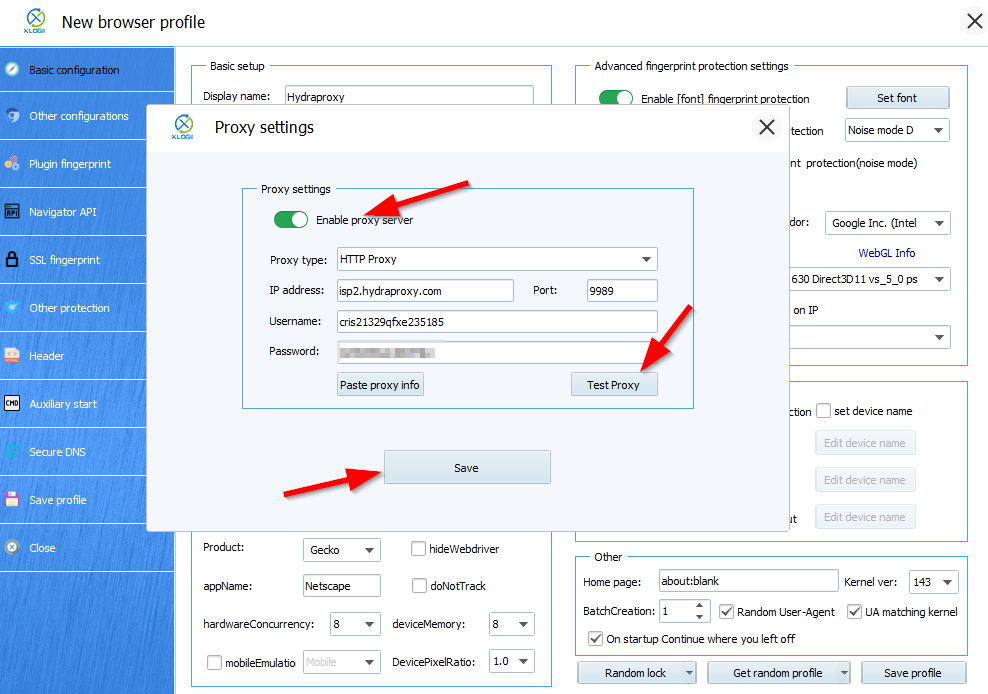Click the Header sidebar icon
The width and height of the screenshot is (988, 694).
coord(12,356)
